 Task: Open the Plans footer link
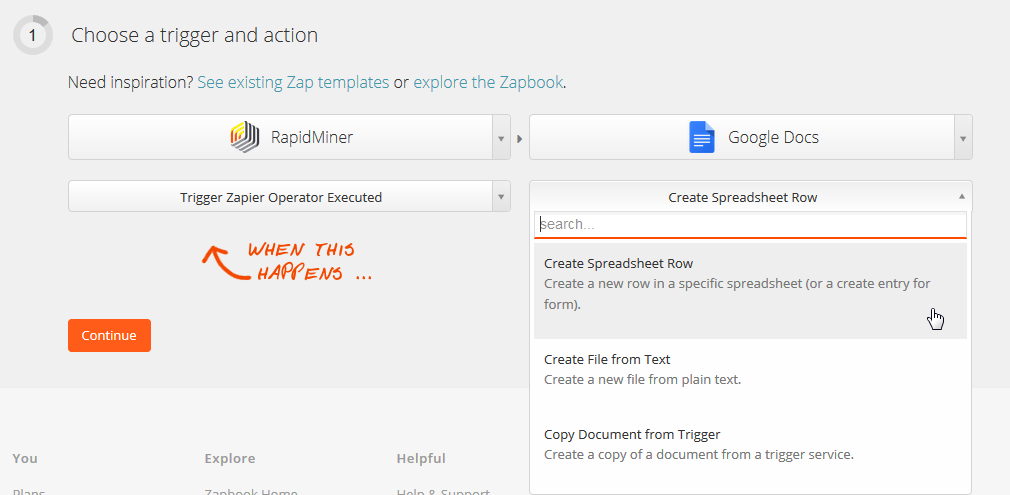[29, 491]
